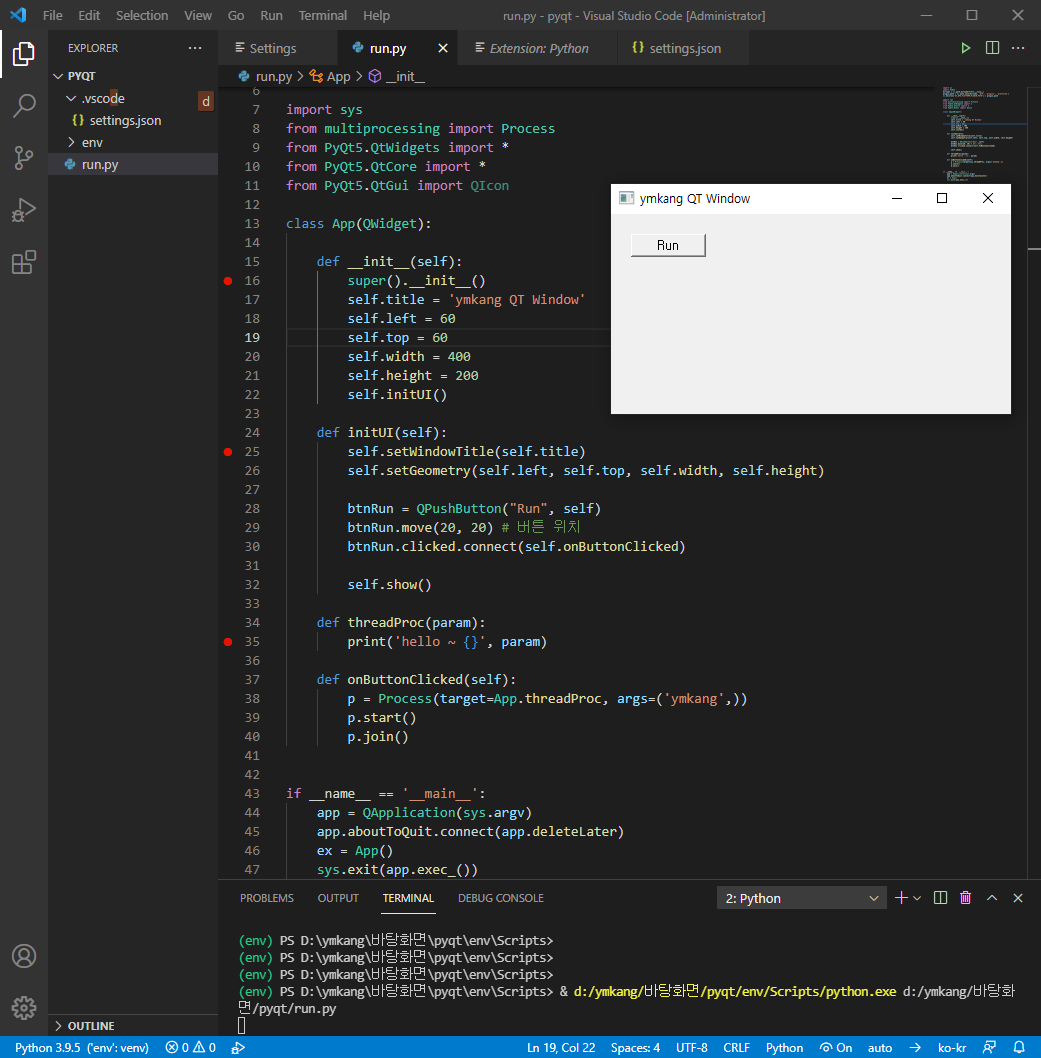Switch to the OUTPUT panel tab

pyautogui.click(x=338, y=898)
